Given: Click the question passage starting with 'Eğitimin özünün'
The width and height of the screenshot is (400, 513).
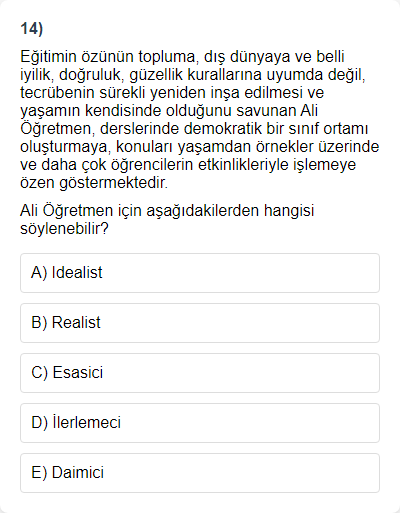Looking at the screenshot, I should pos(200,120).
